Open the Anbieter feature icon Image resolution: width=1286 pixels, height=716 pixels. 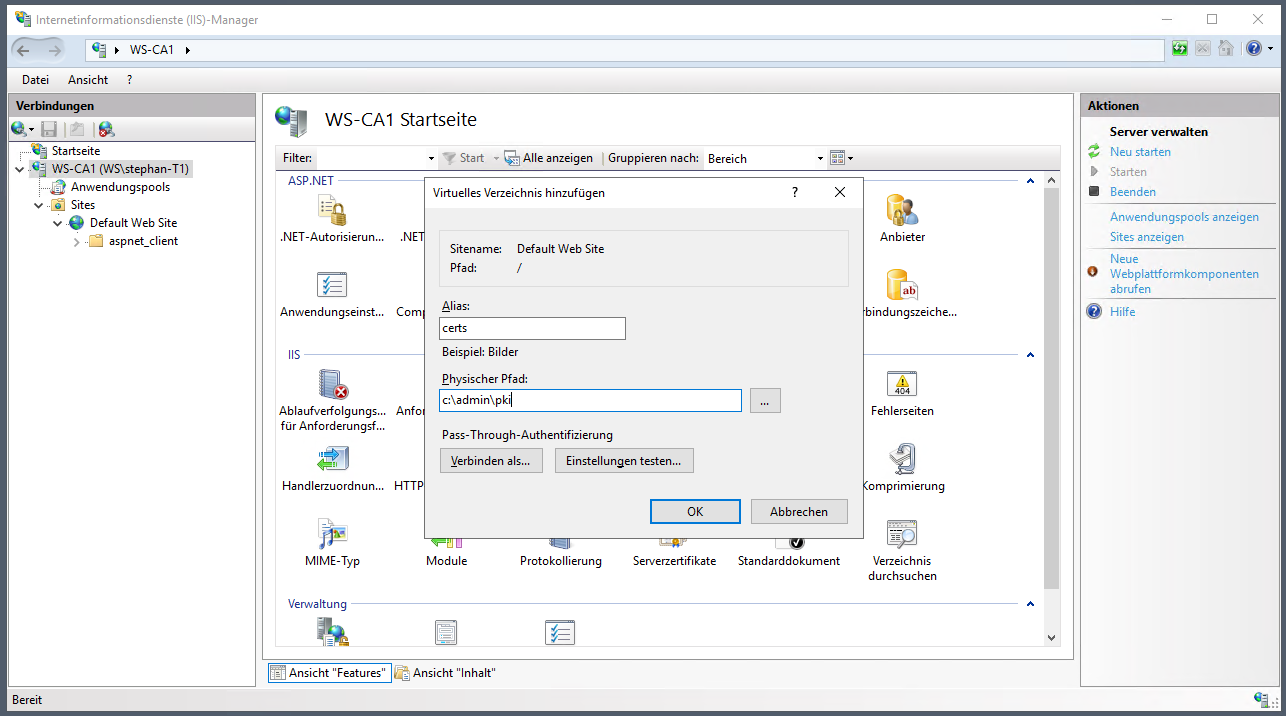[x=902, y=209]
